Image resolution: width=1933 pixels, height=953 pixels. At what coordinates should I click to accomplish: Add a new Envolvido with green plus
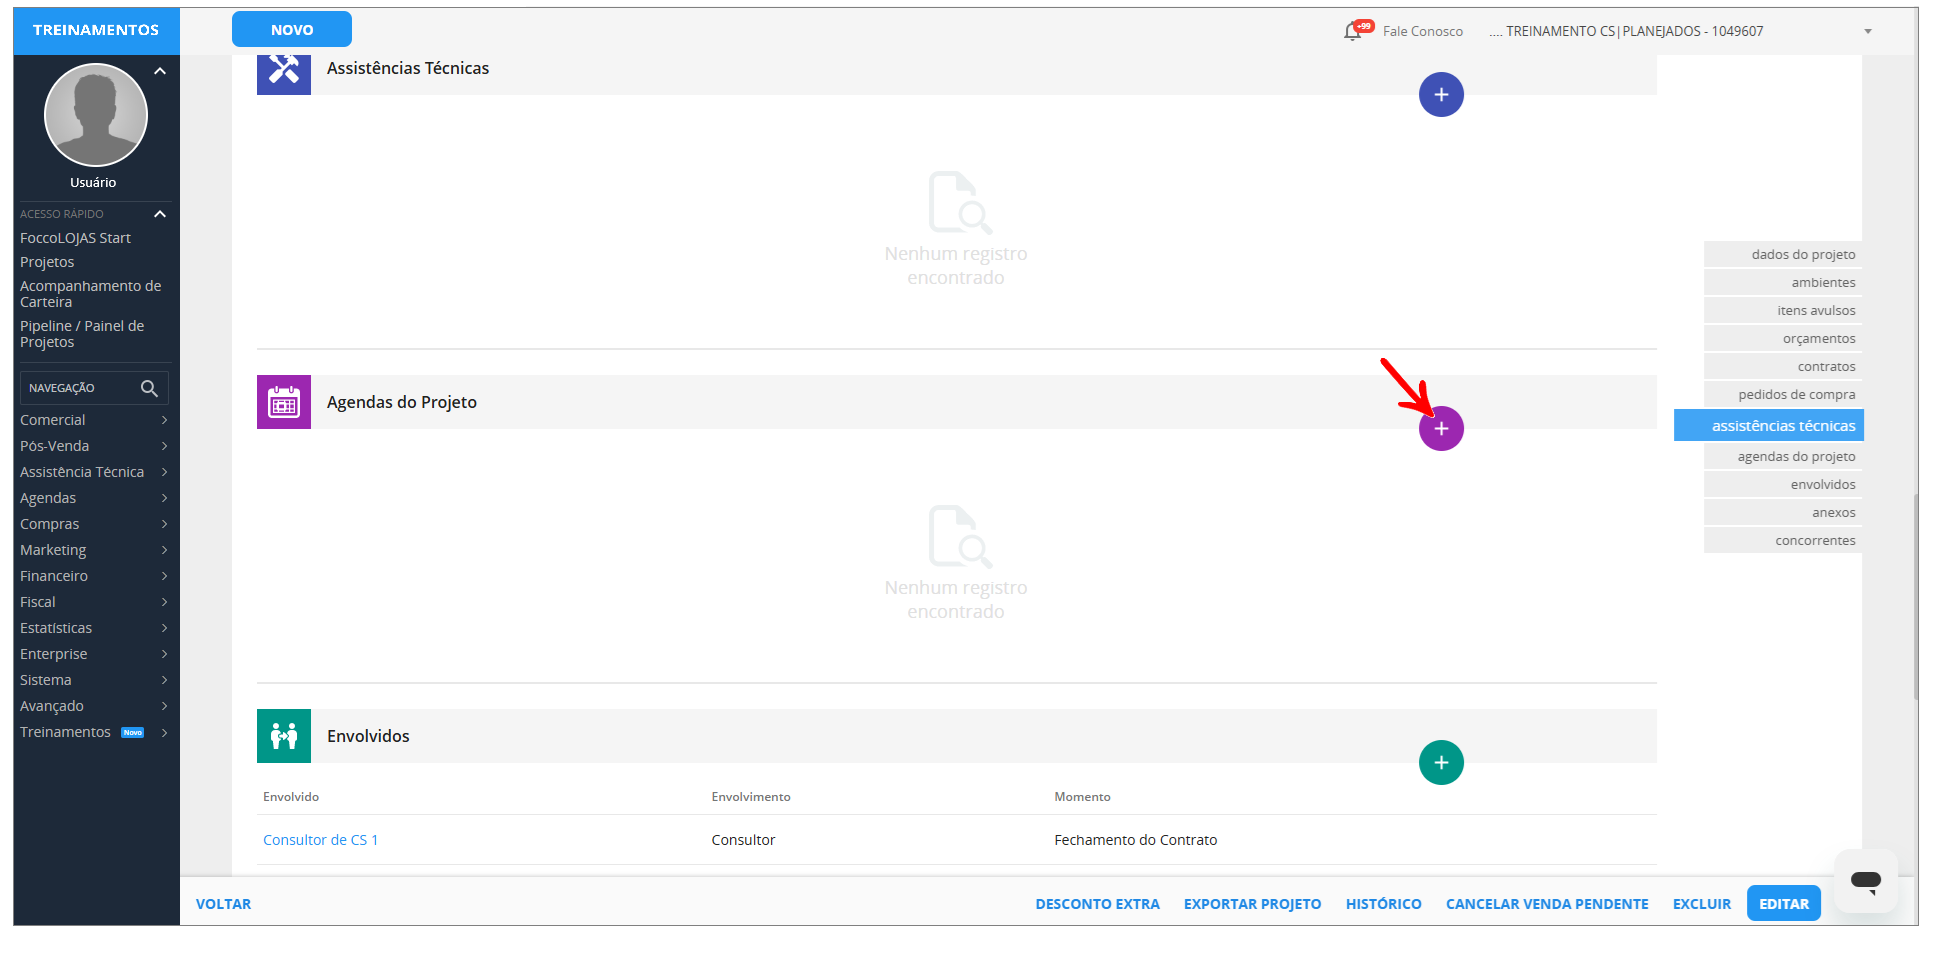tap(1441, 763)
